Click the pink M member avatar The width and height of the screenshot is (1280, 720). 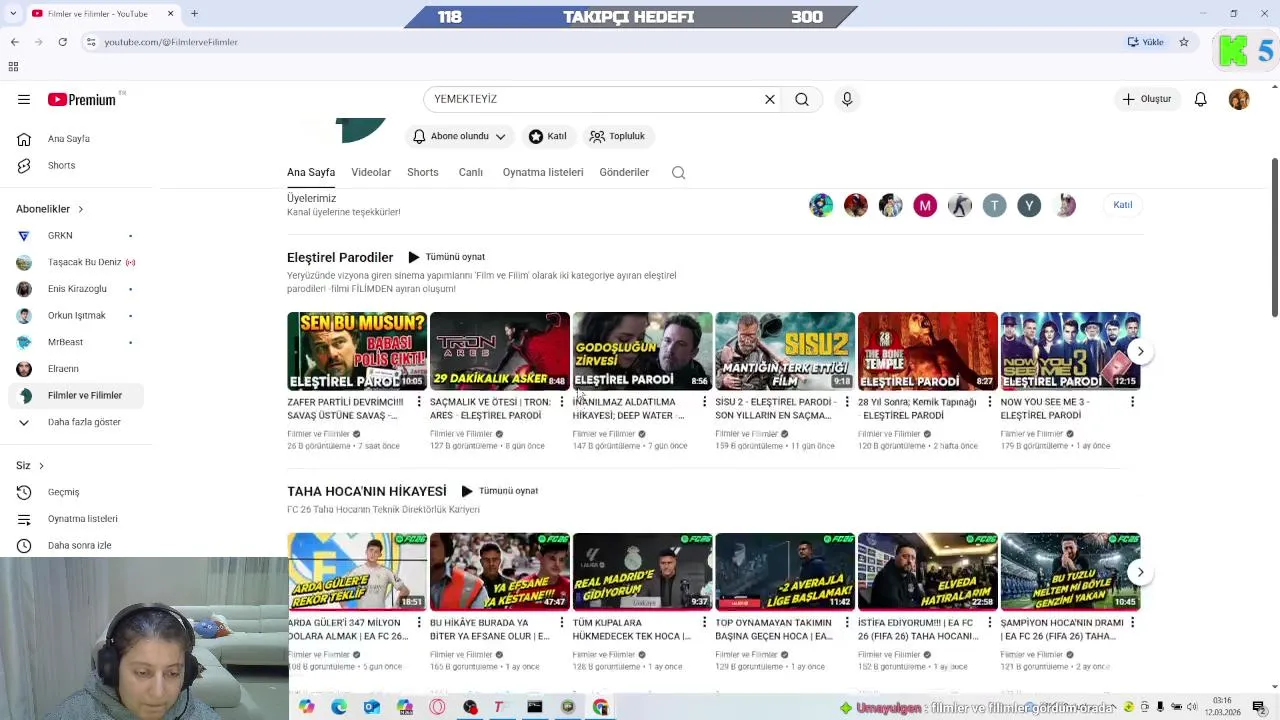925,205
